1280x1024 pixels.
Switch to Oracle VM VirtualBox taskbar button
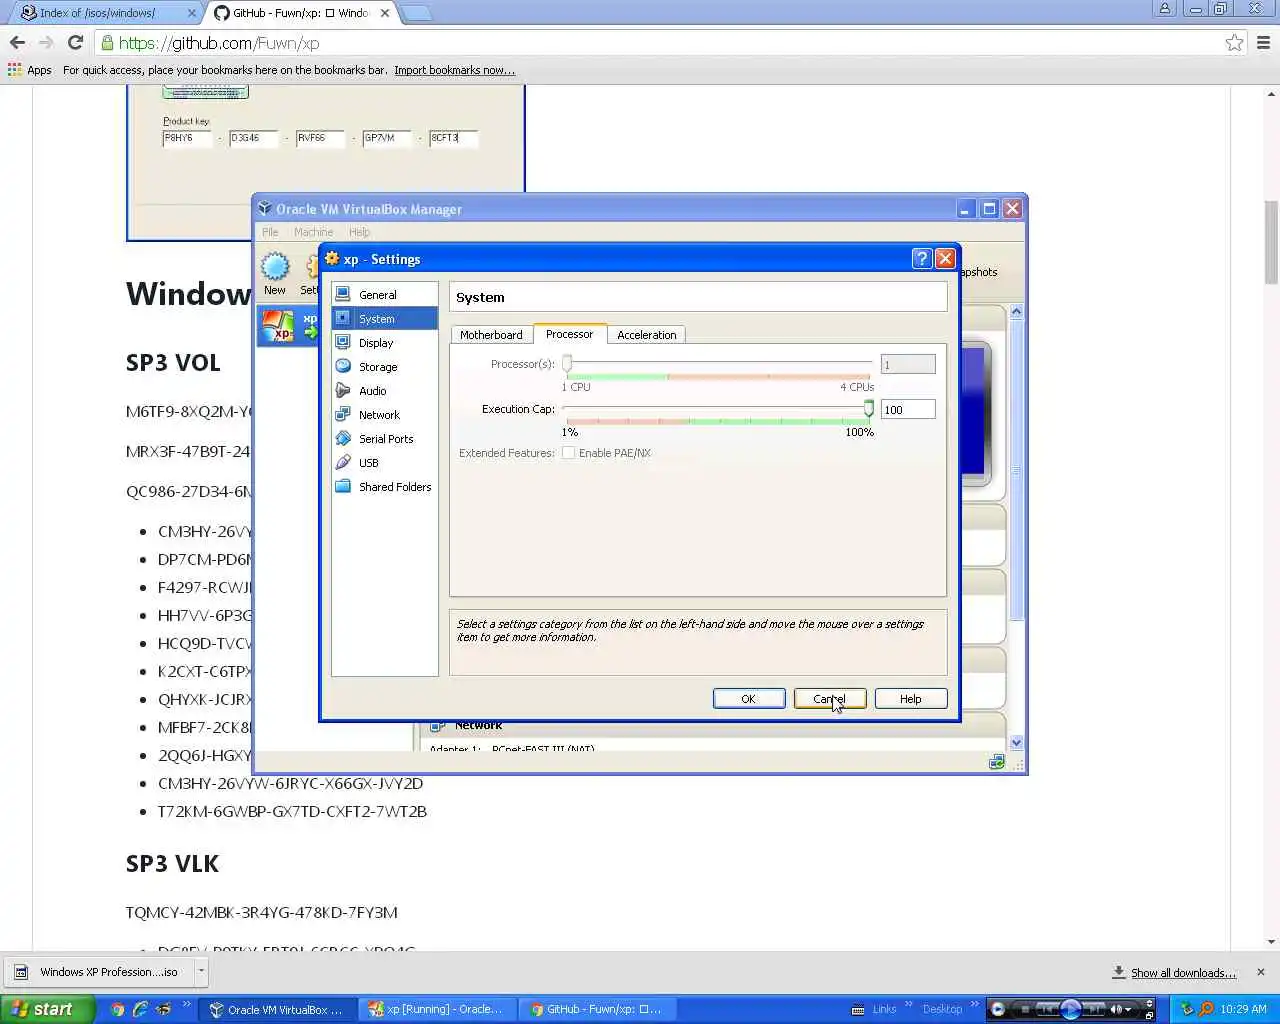pos(276,1009)
